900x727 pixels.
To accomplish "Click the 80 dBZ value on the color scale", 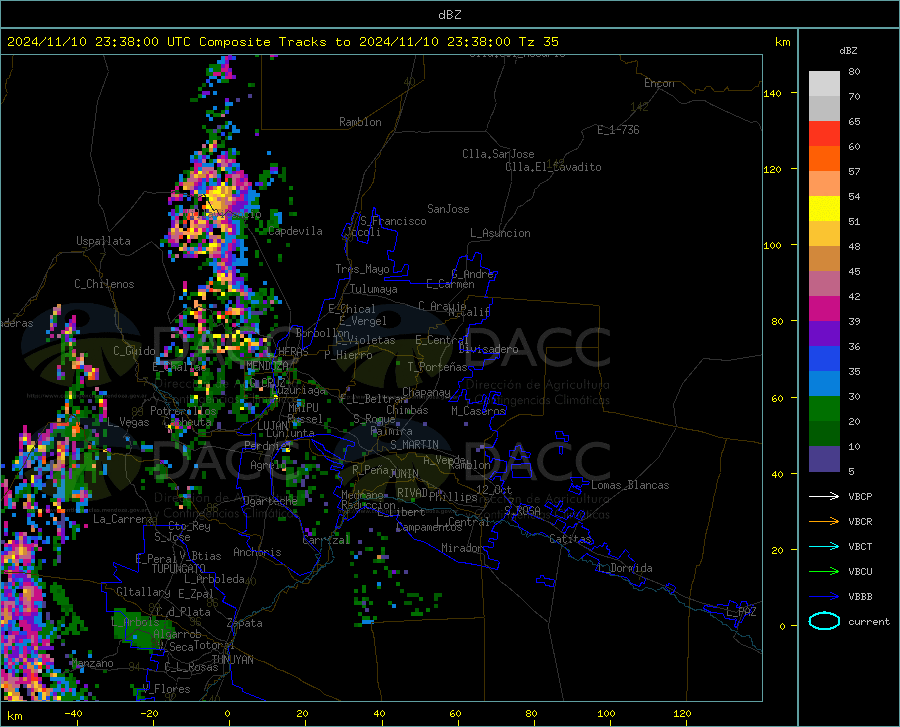I will (x=854, y=72).
